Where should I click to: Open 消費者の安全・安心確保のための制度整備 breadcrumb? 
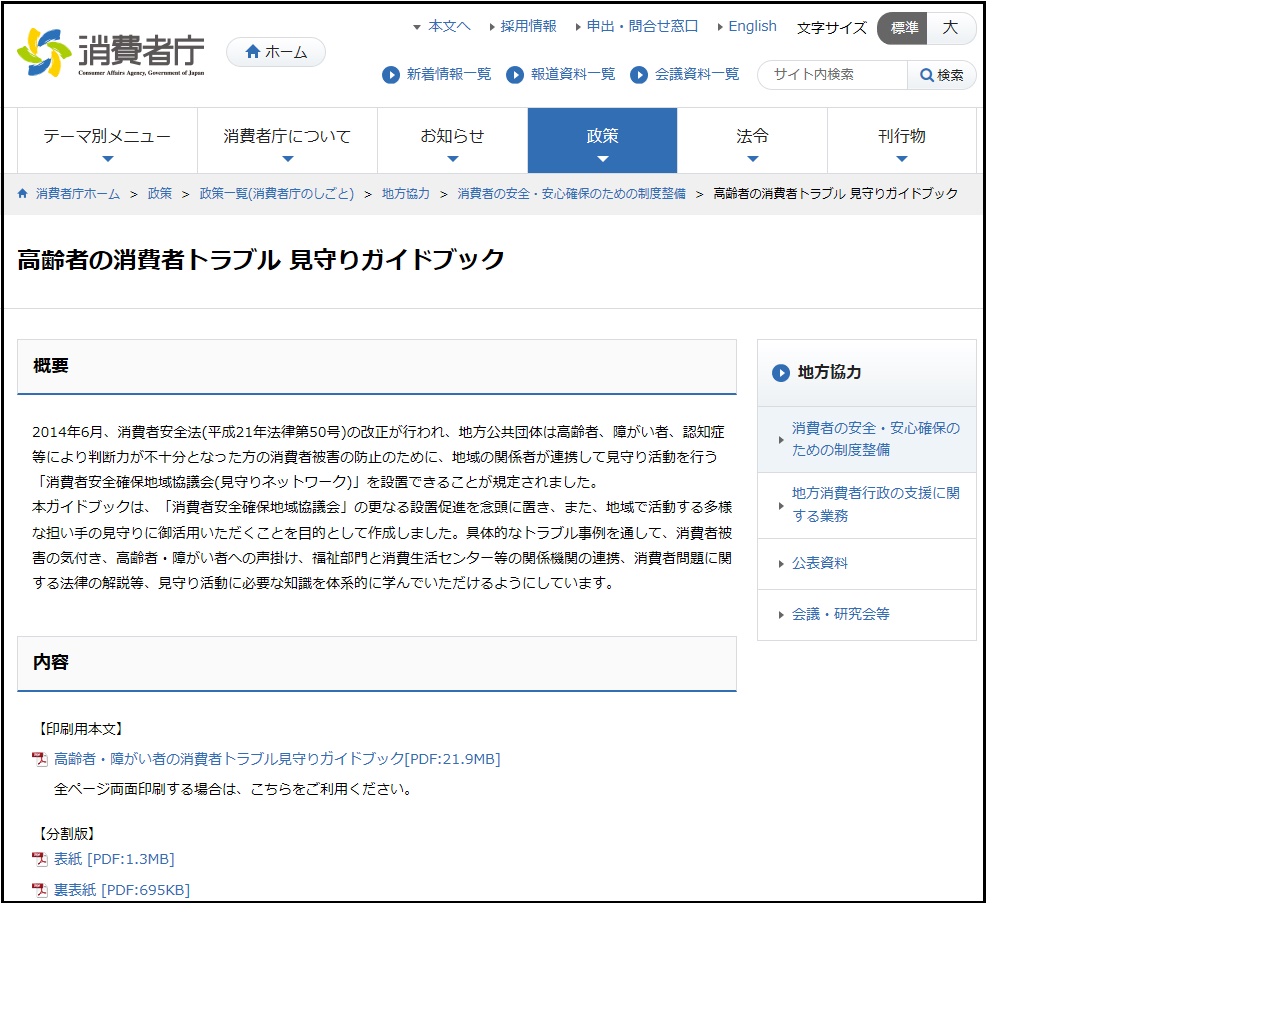[x=572, y=194]
